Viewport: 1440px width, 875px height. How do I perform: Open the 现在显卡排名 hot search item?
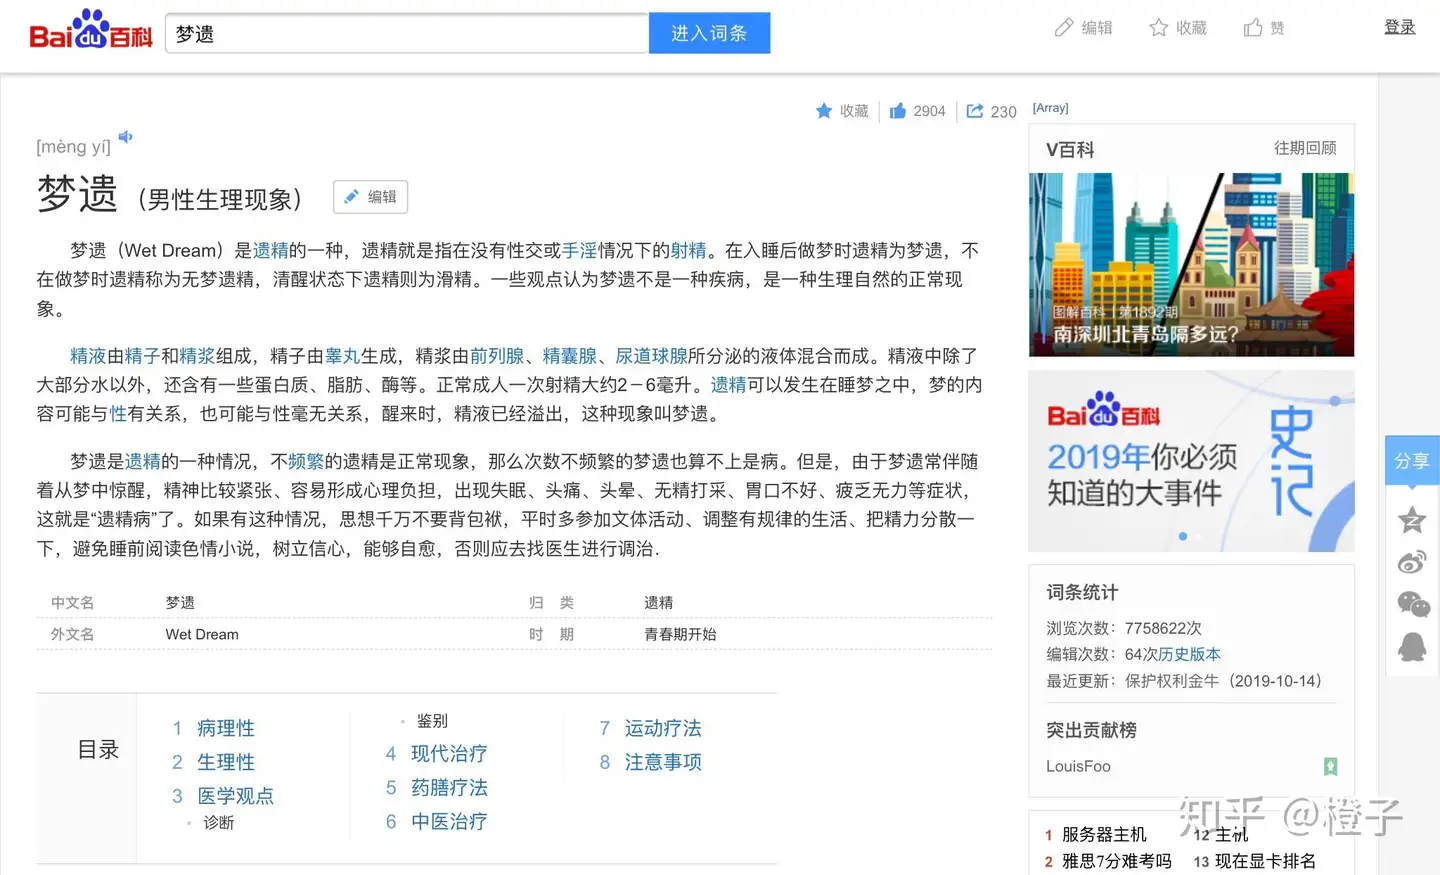click(x=1265, y=861)
